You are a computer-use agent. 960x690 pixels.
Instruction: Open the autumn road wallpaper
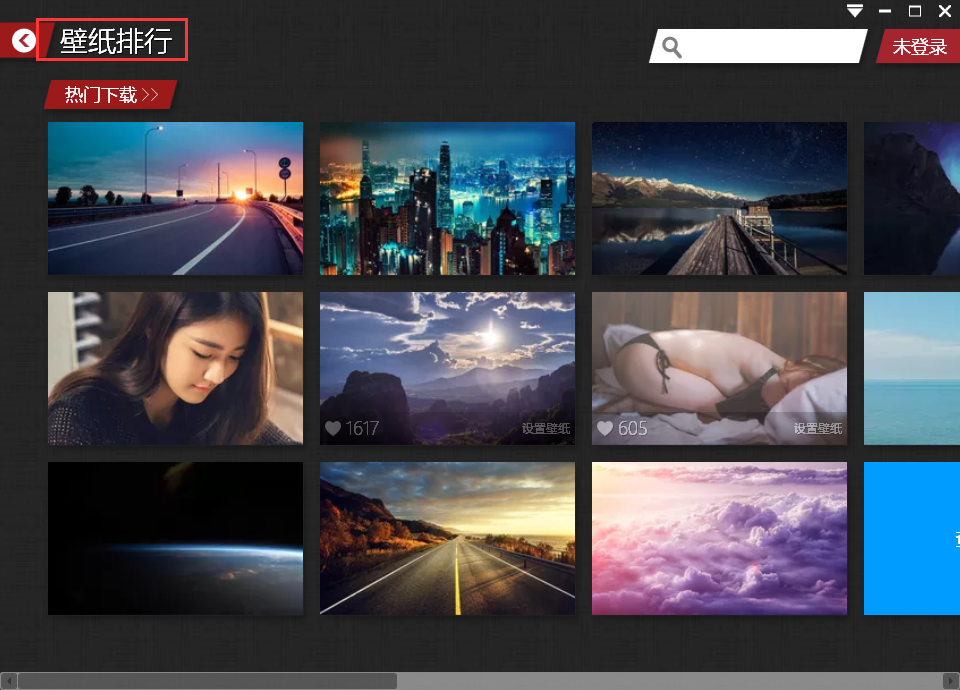(447, 538)
